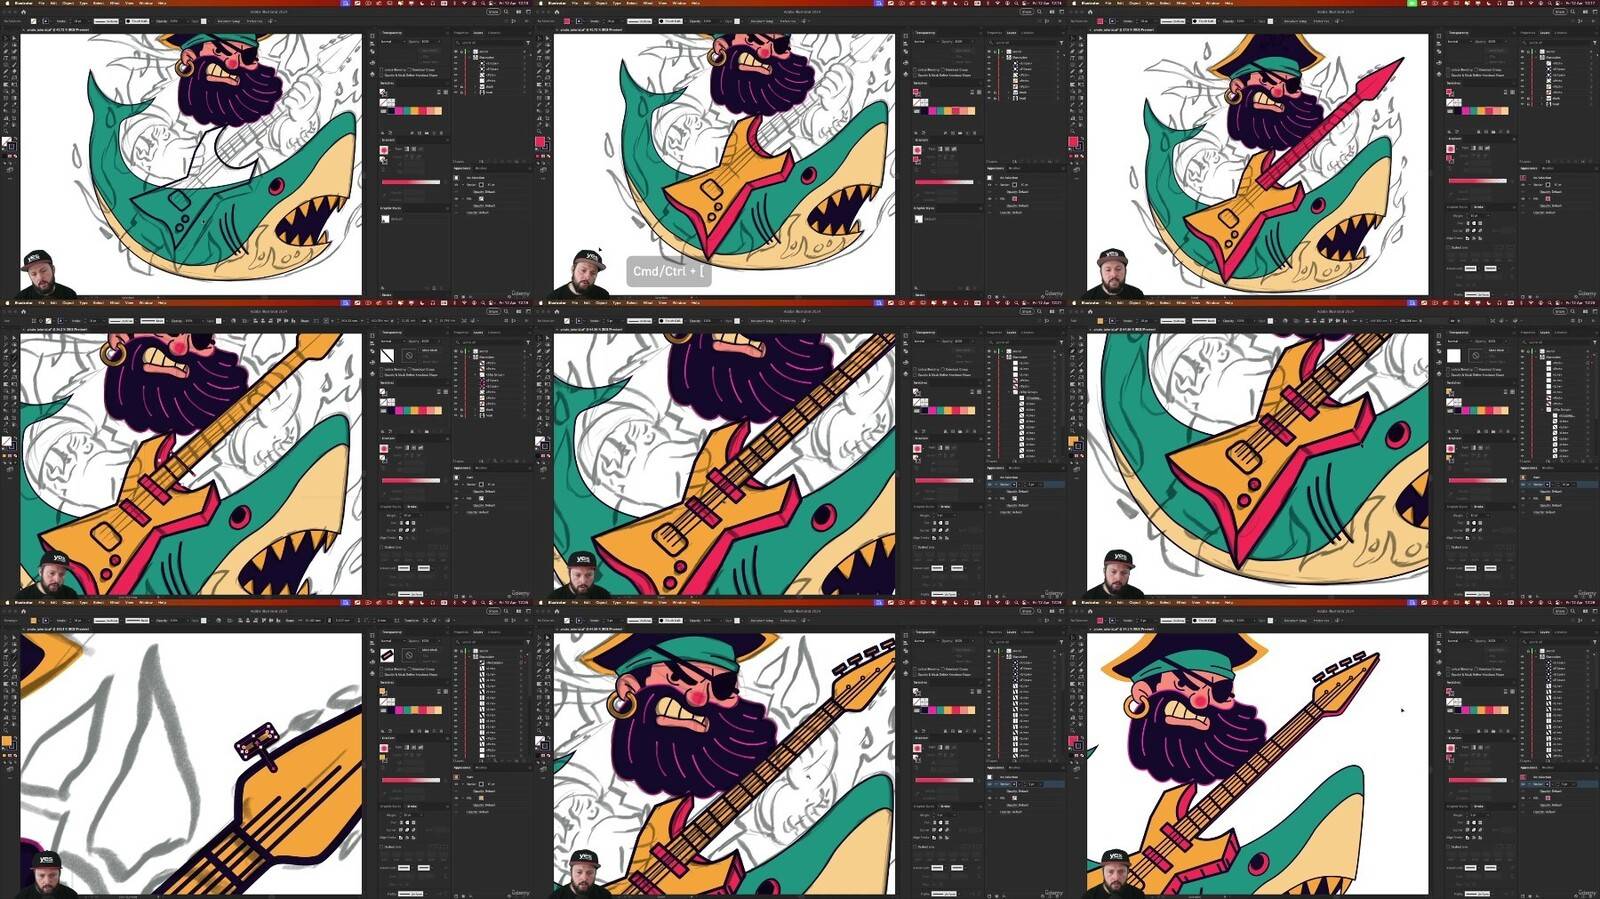
Task: Click Make Mask button in top-right frame
Action: 1497,50
